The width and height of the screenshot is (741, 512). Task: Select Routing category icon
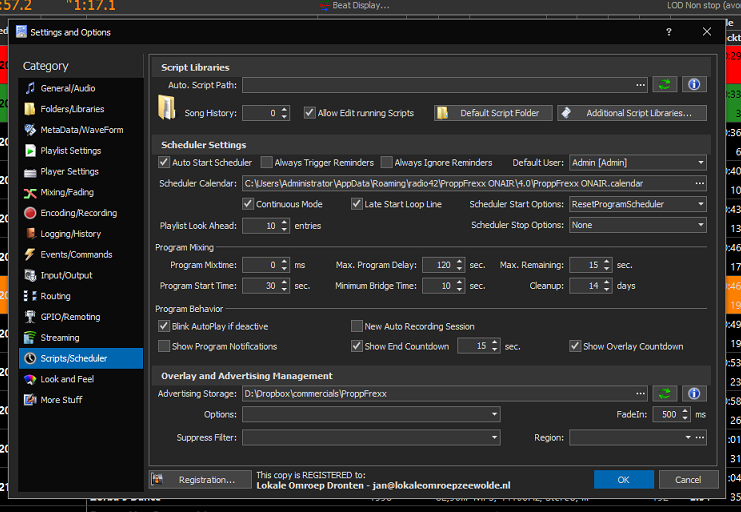tap(30, 296)
